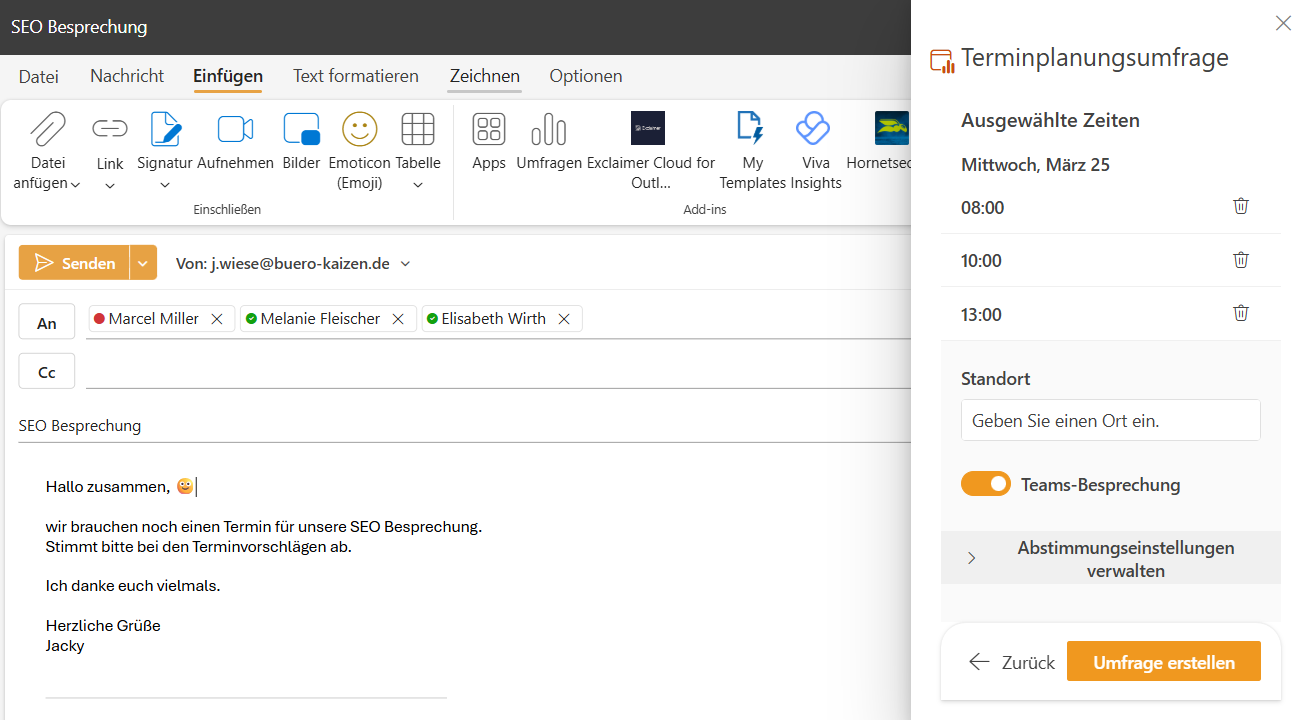Open the Umfragen poll icon

(x=548, y=130)
